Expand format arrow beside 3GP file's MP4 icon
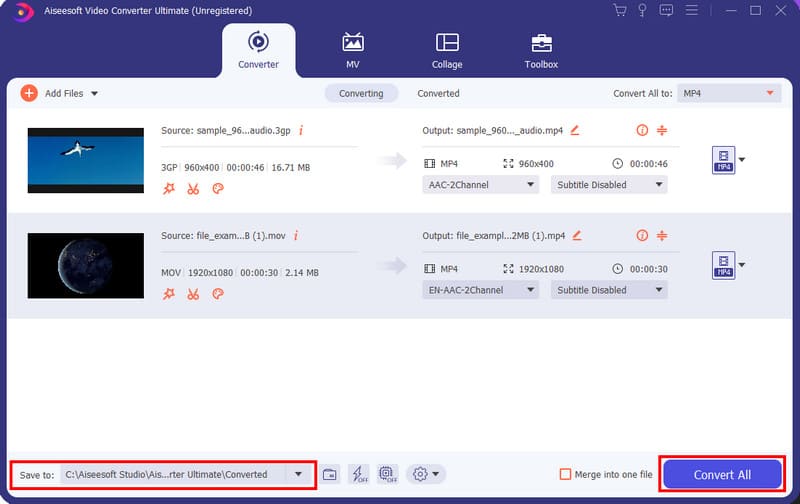 pyautogui.click(x=742, y=160)
